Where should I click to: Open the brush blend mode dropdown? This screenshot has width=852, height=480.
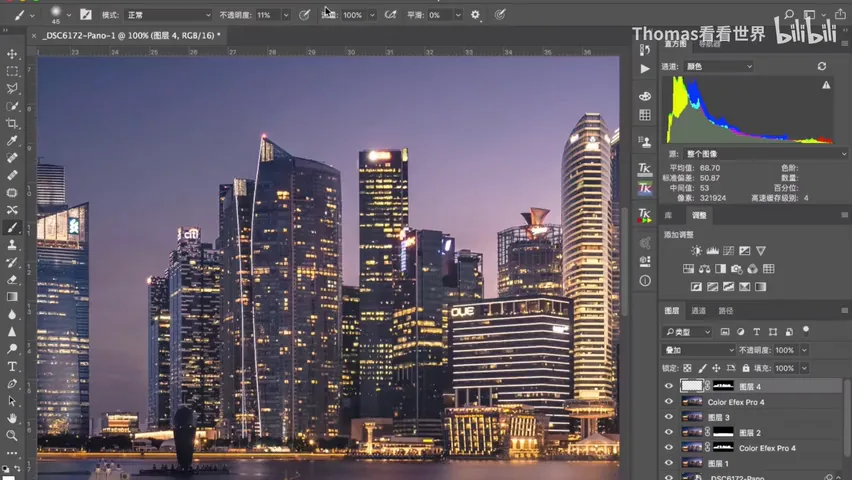(x=168, y=15)
